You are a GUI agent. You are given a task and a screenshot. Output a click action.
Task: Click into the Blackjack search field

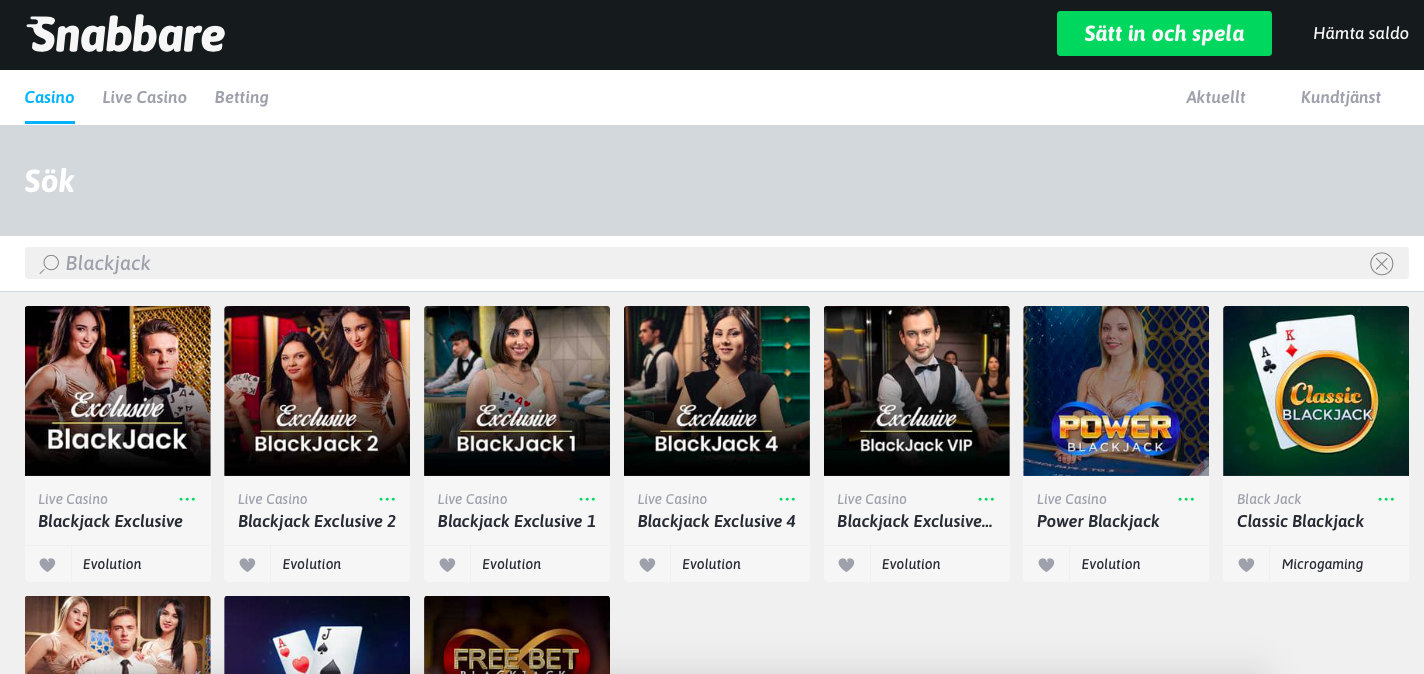coord(700,264)
